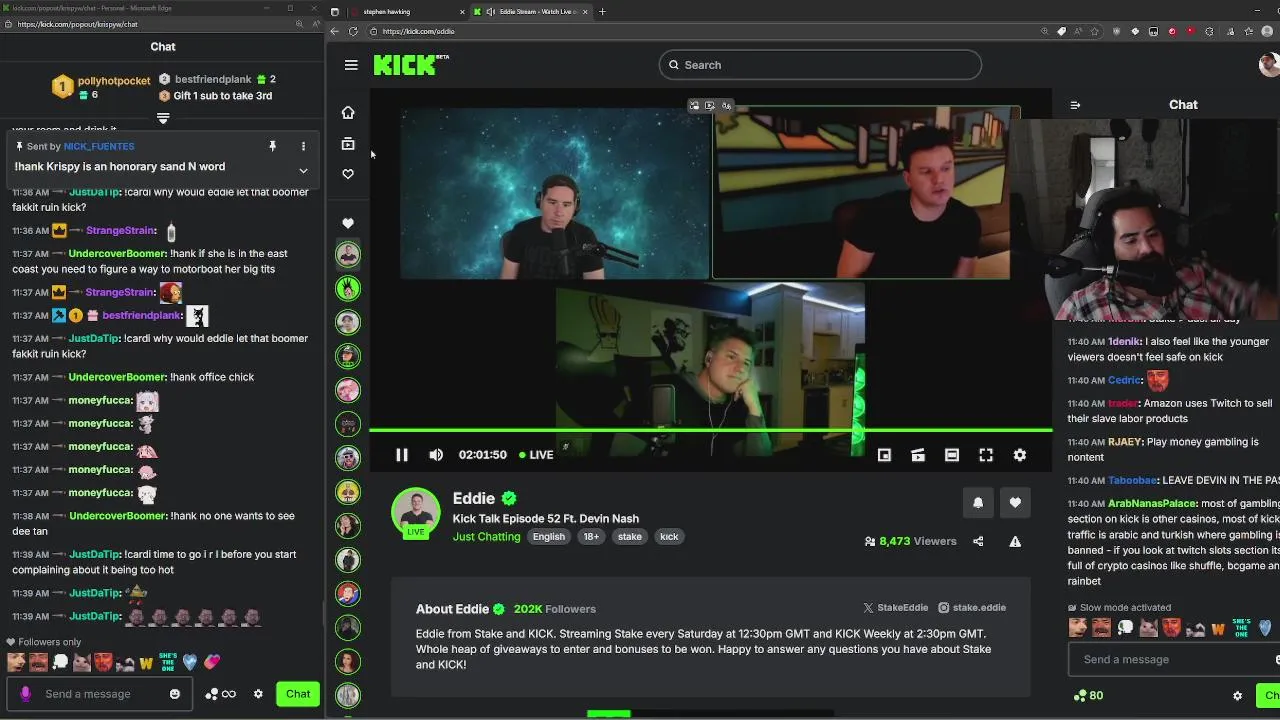Pause the live stream video
The image size is (1280, 720).
402,455
